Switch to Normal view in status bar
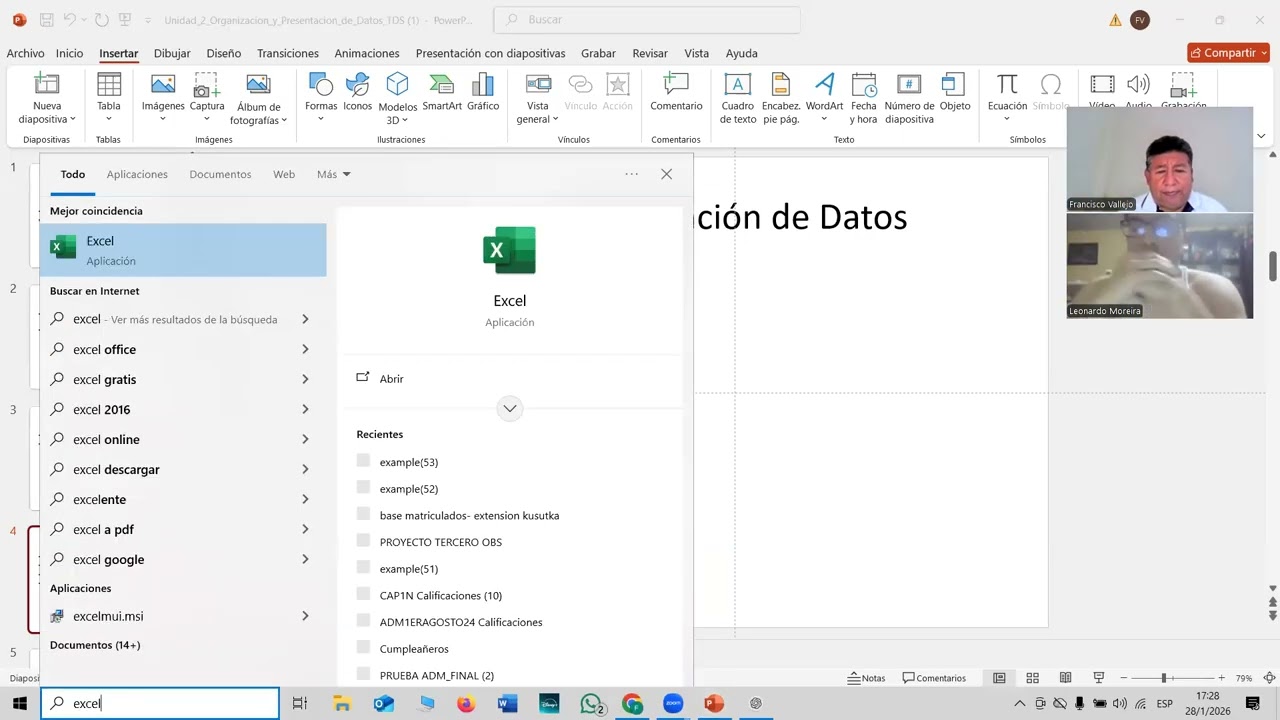1280x720 pixels. [999, 678]
